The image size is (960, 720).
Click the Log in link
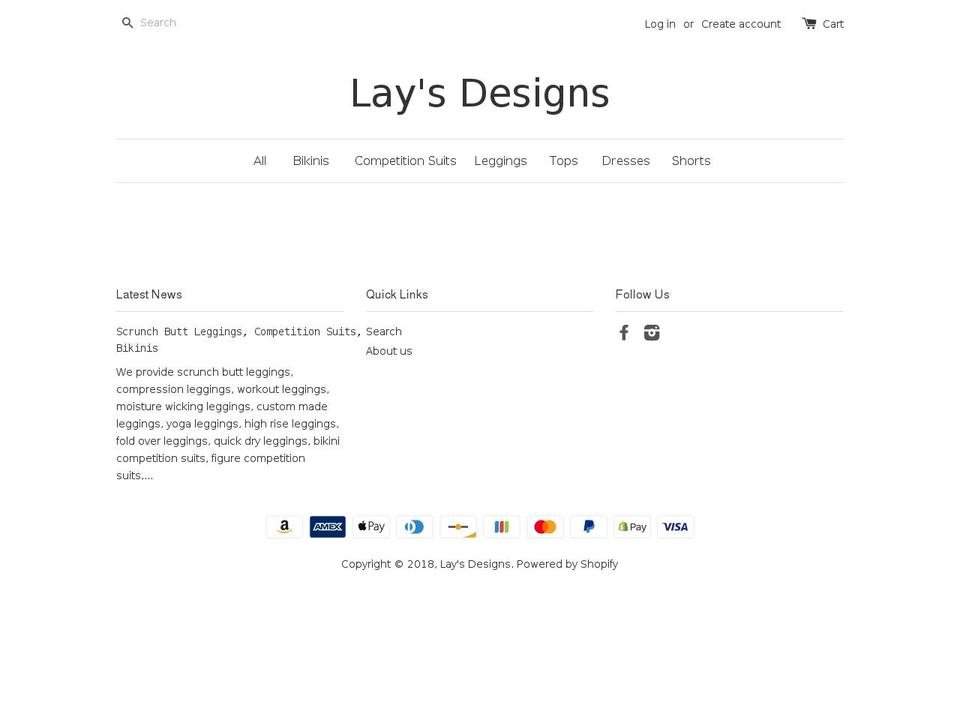click(x=659, y=24)
